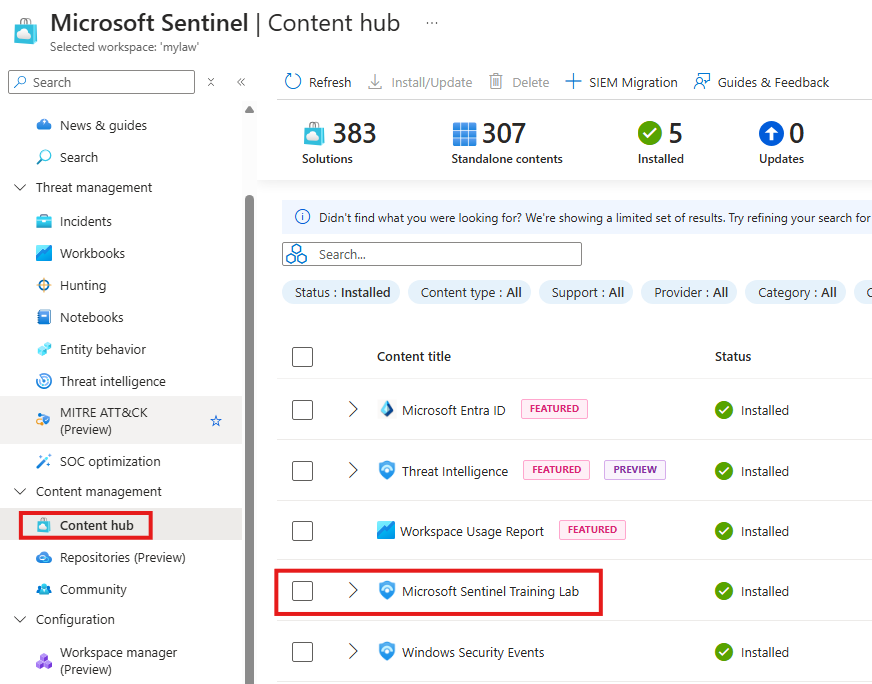Click the MITRE ATT&CK icon
Screen dimensions: 872x684
(43, 420)
